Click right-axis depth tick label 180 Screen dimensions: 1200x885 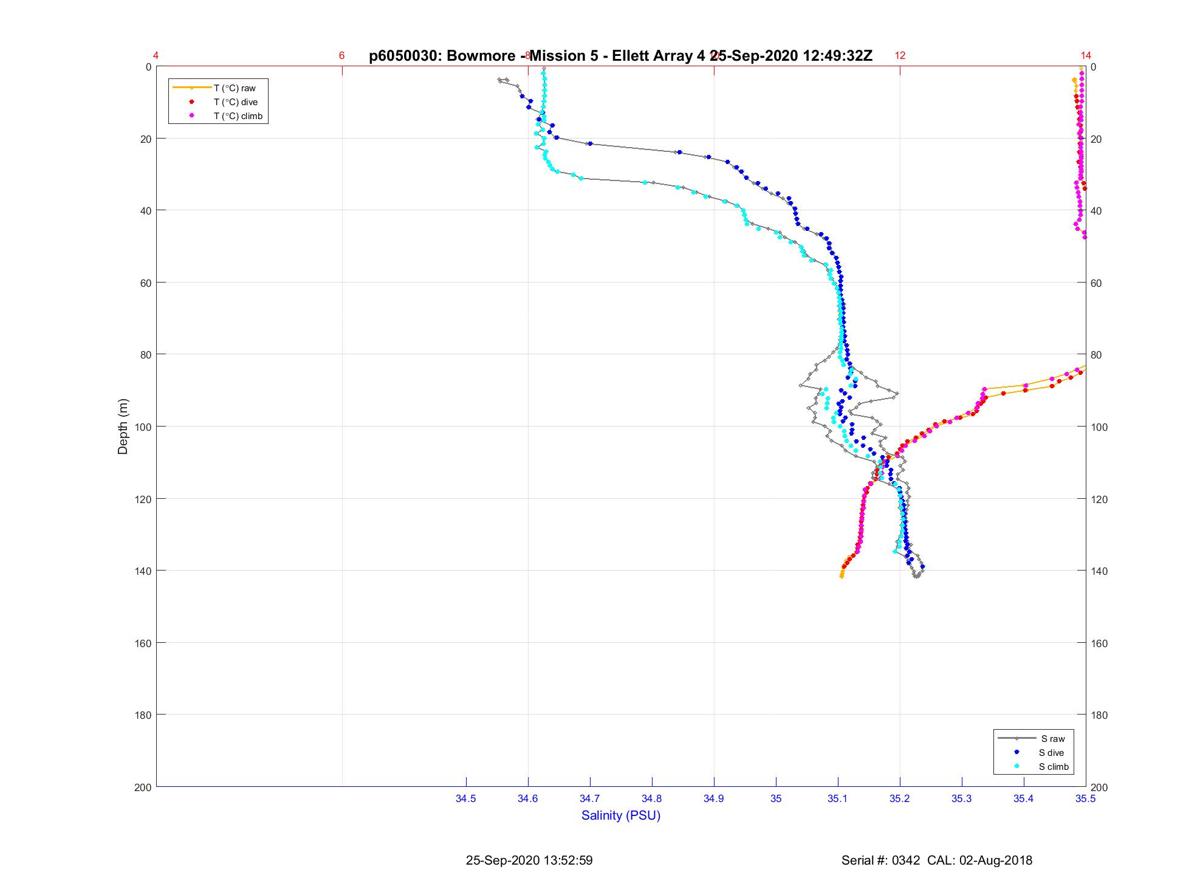(1099, 715)
